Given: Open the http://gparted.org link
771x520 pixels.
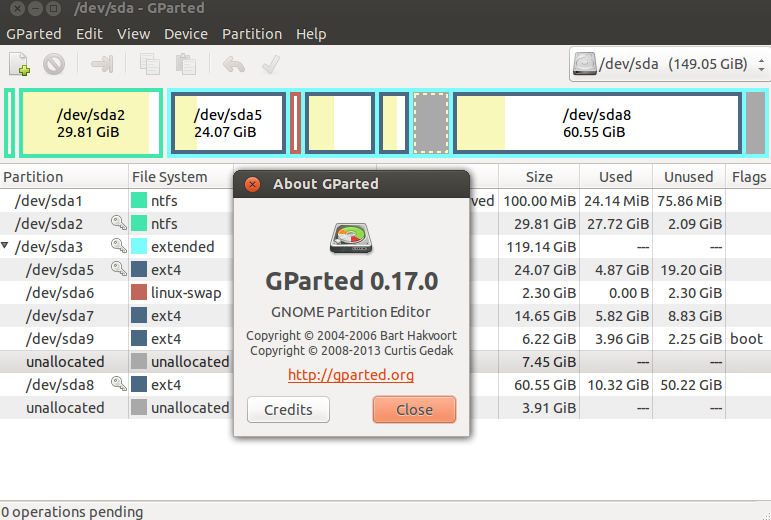Looking at the screenshot, I should tap(351, 375).
